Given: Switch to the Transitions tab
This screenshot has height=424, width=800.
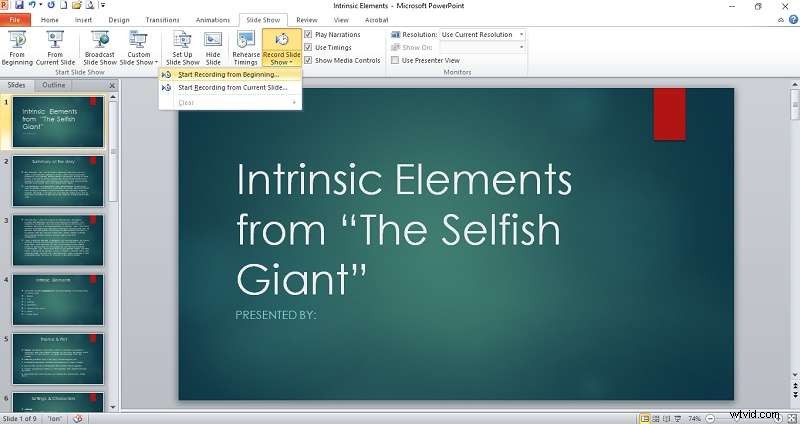Looking at the screenshot, I should 162,20.
